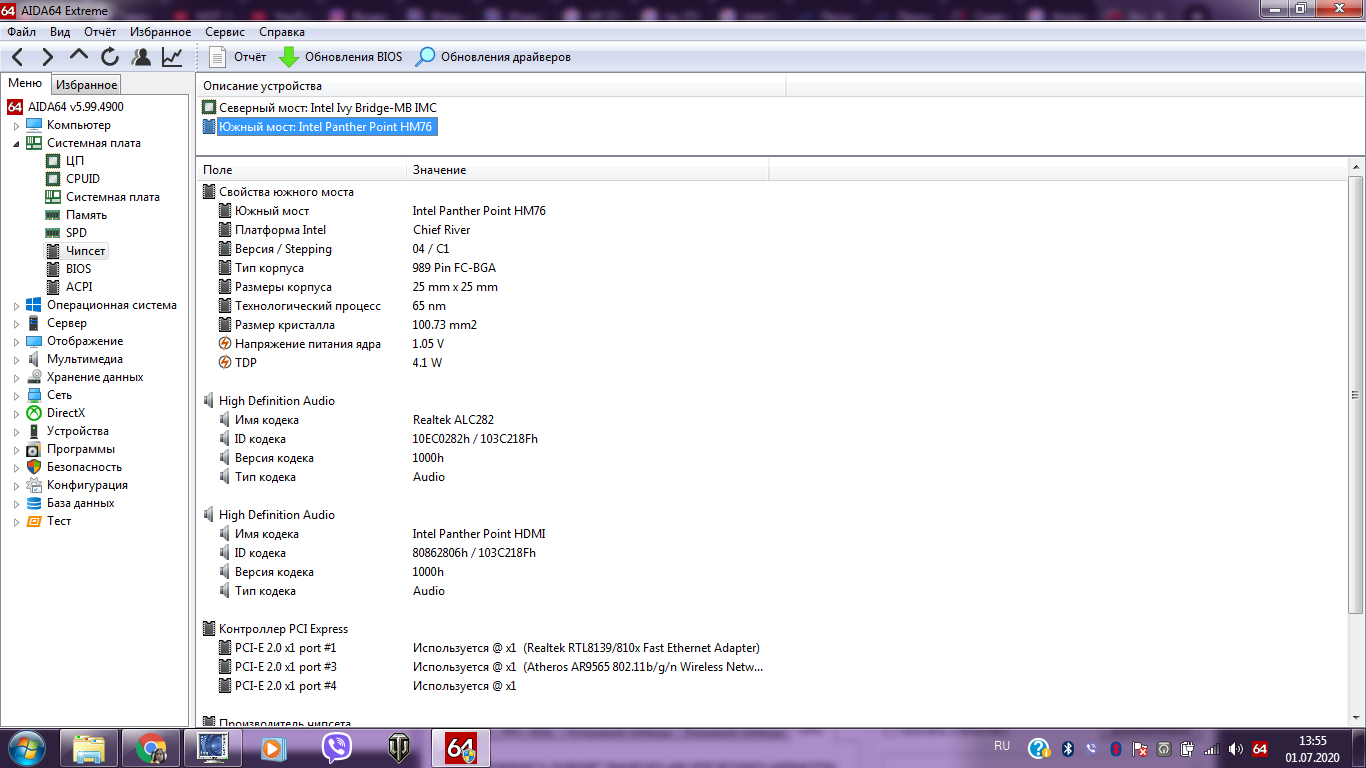1366x768 pixels.
Task: Open Viber from taskbar
Action: pos(337,748)
